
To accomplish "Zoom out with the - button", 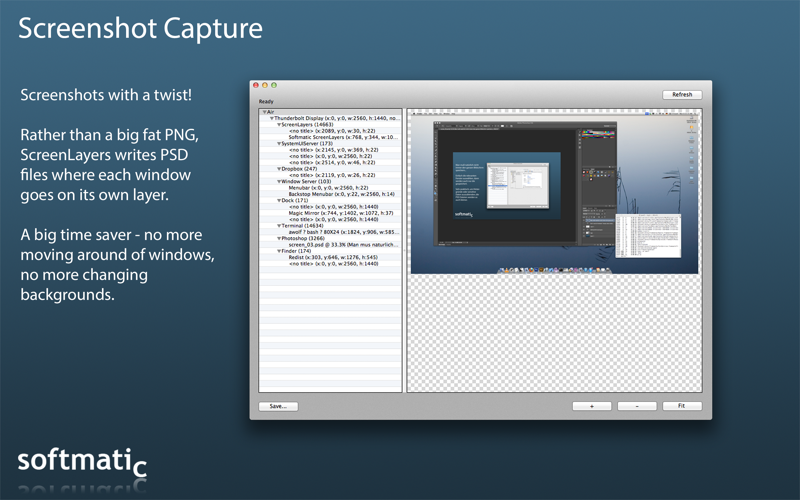I will [x=637, y=406].
